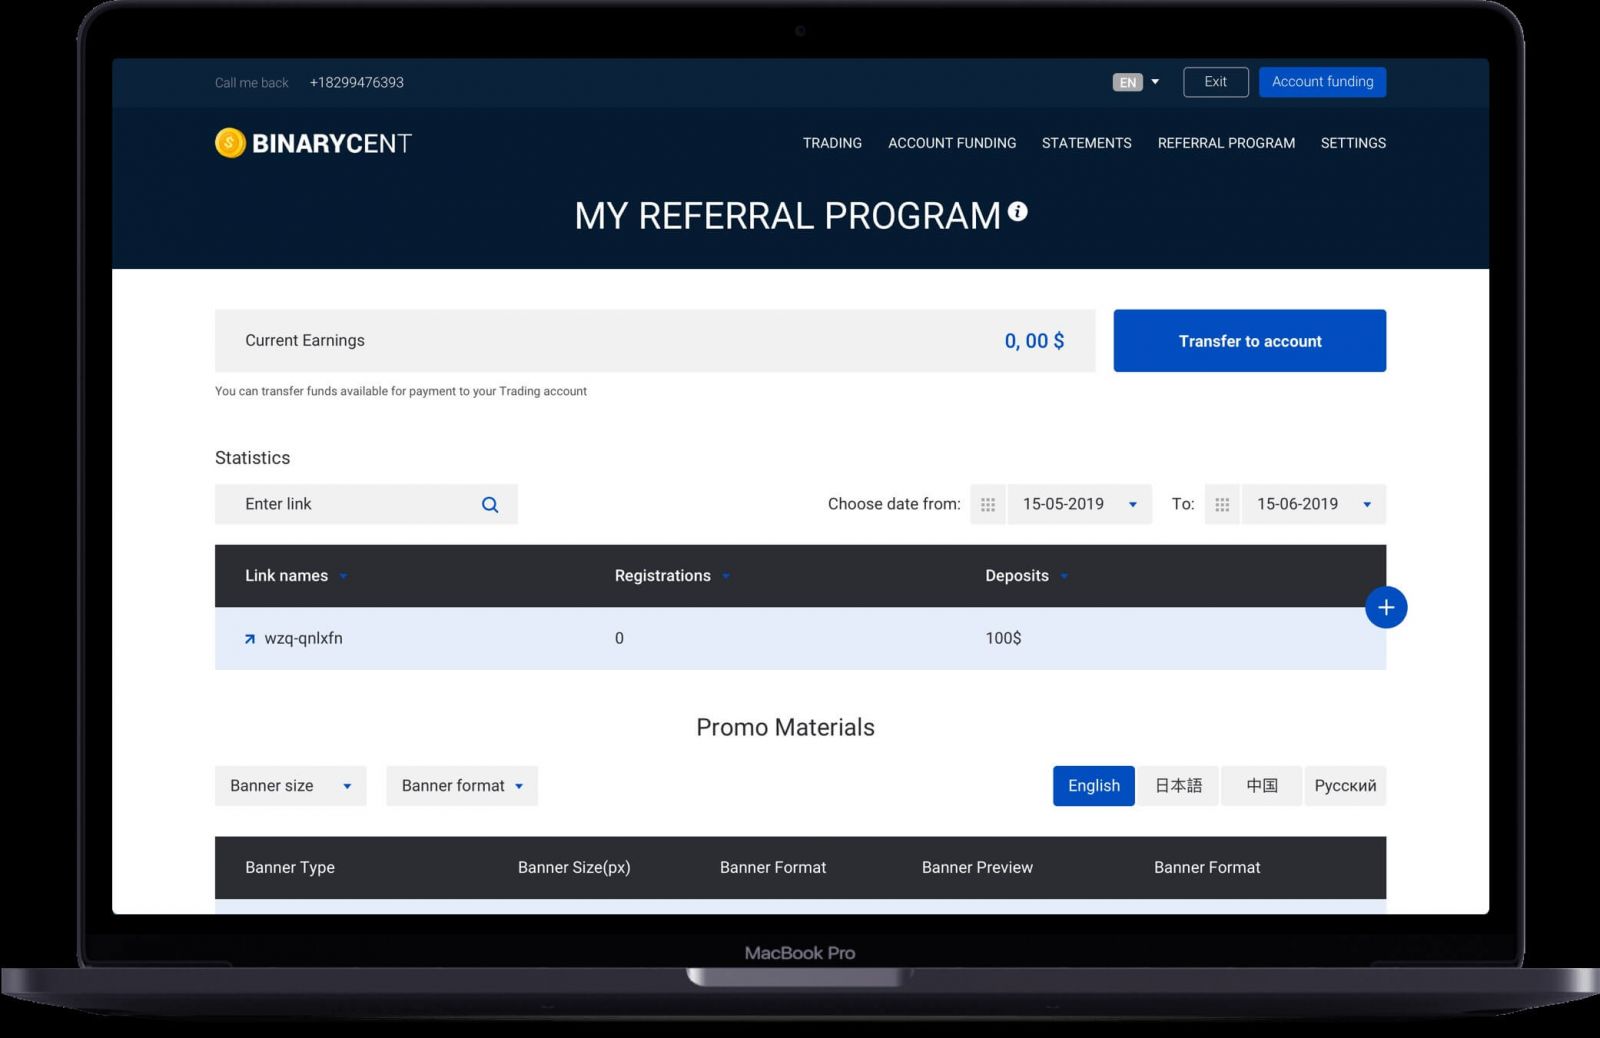
Task: Click the 100$ deposits value
Action: pyautogui.click(x=1003, y=639)
